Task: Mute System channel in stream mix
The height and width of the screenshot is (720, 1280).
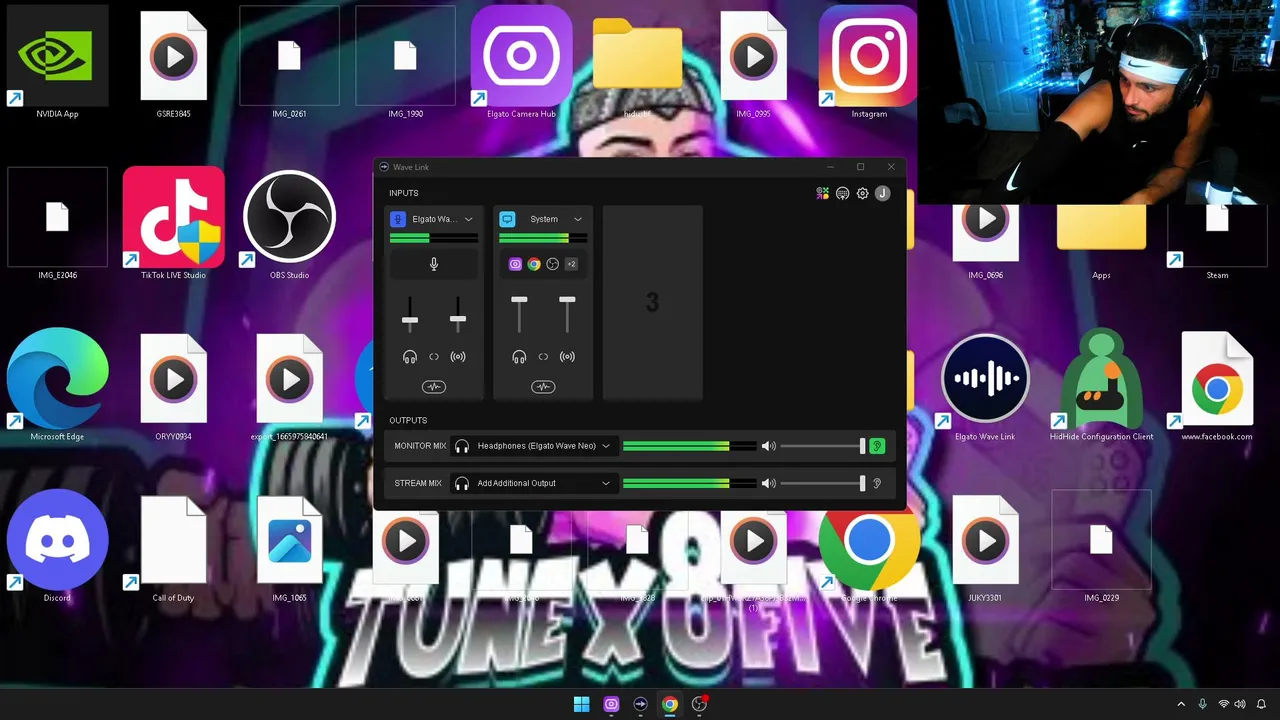Action: [x=567, y=357]
